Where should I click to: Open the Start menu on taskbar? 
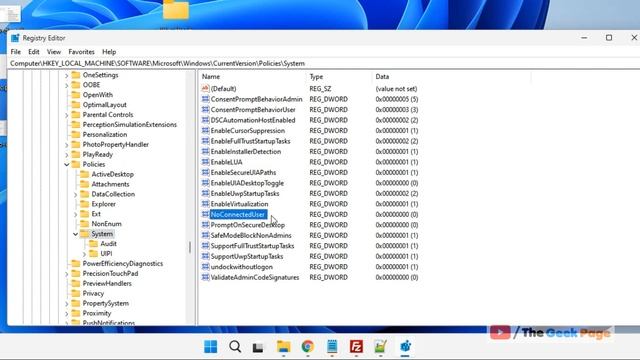pyautogui.click(x=211, y=347)
